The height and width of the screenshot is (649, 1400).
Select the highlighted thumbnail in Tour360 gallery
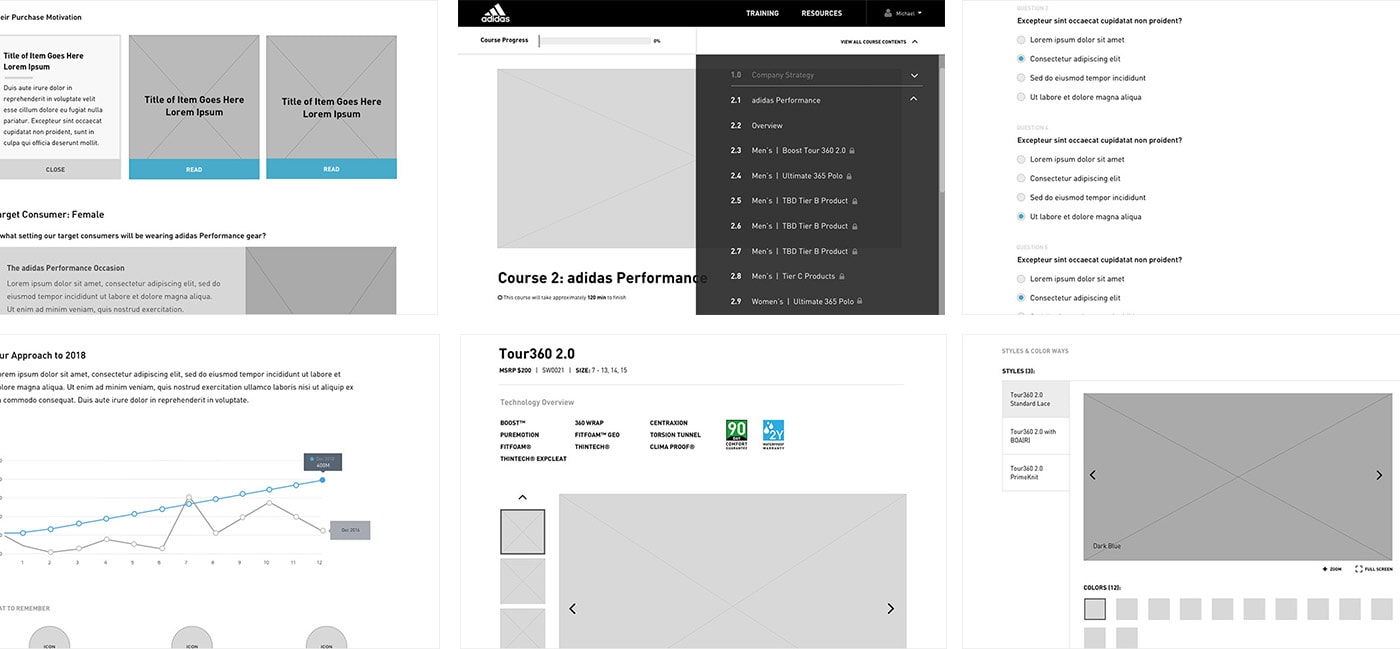(x=522, y=532)
